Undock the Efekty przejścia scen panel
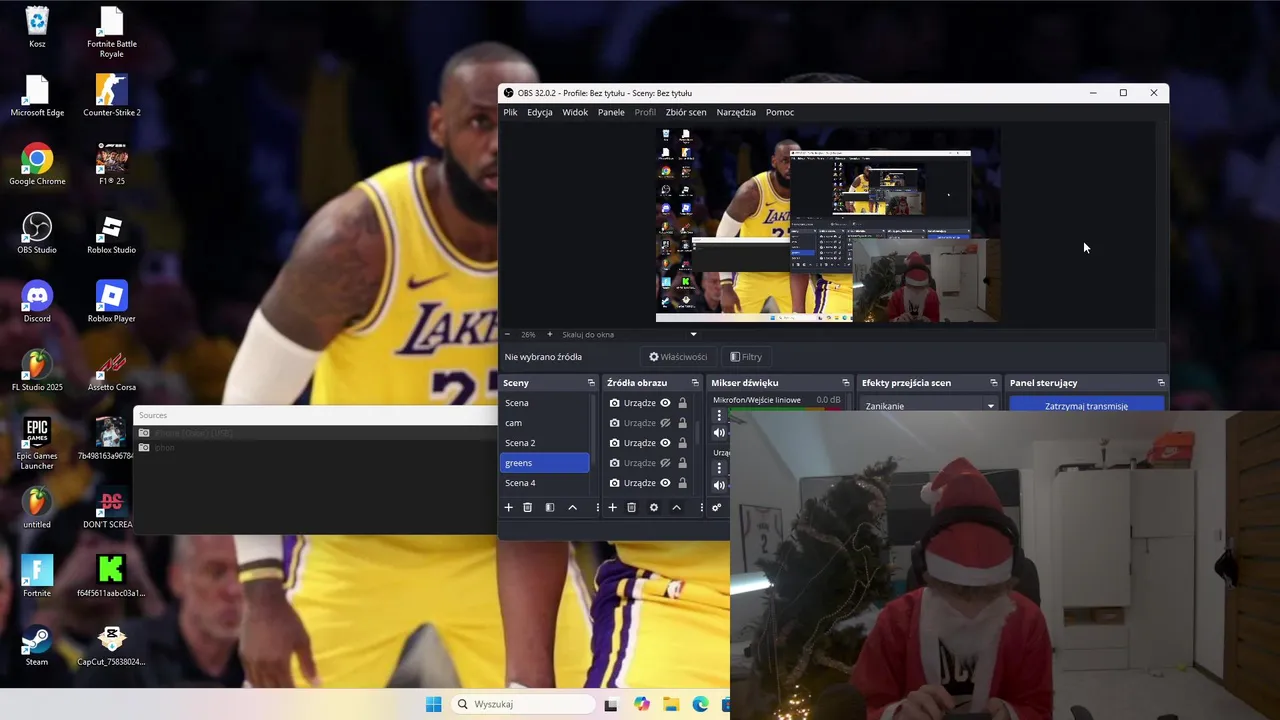Viewport: 1280px width, 720px height. point(994,383)
